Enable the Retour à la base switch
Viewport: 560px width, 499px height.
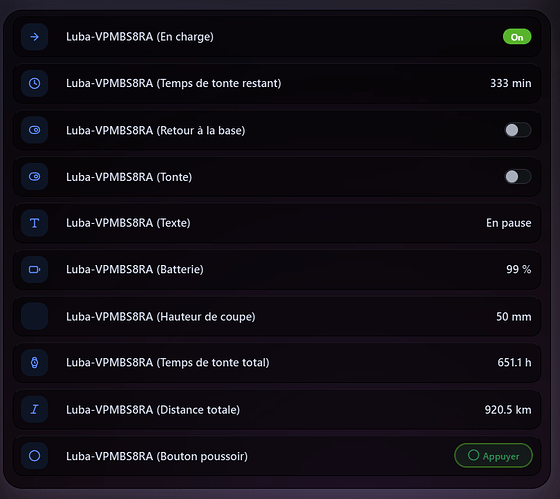518,130
